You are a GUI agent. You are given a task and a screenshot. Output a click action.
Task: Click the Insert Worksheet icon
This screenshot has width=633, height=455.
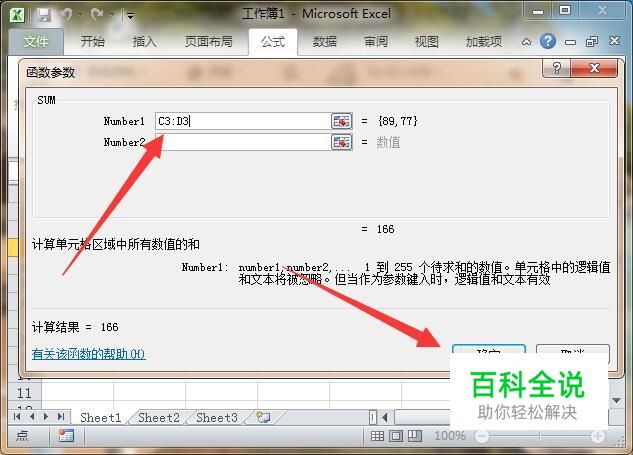click(263, 417)
